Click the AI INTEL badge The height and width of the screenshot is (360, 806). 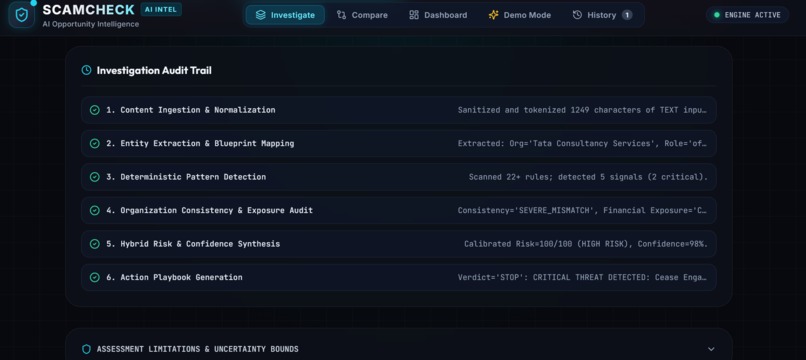click(161, 9)
